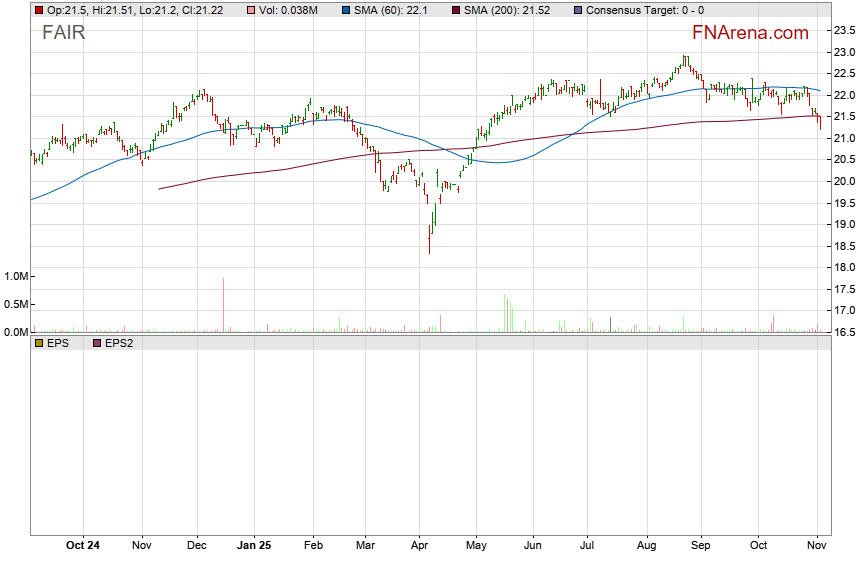The height and width of the screenshot is (566, 859).
Task: Click the tallest volume bar in December
Action: tap(223, 305)
